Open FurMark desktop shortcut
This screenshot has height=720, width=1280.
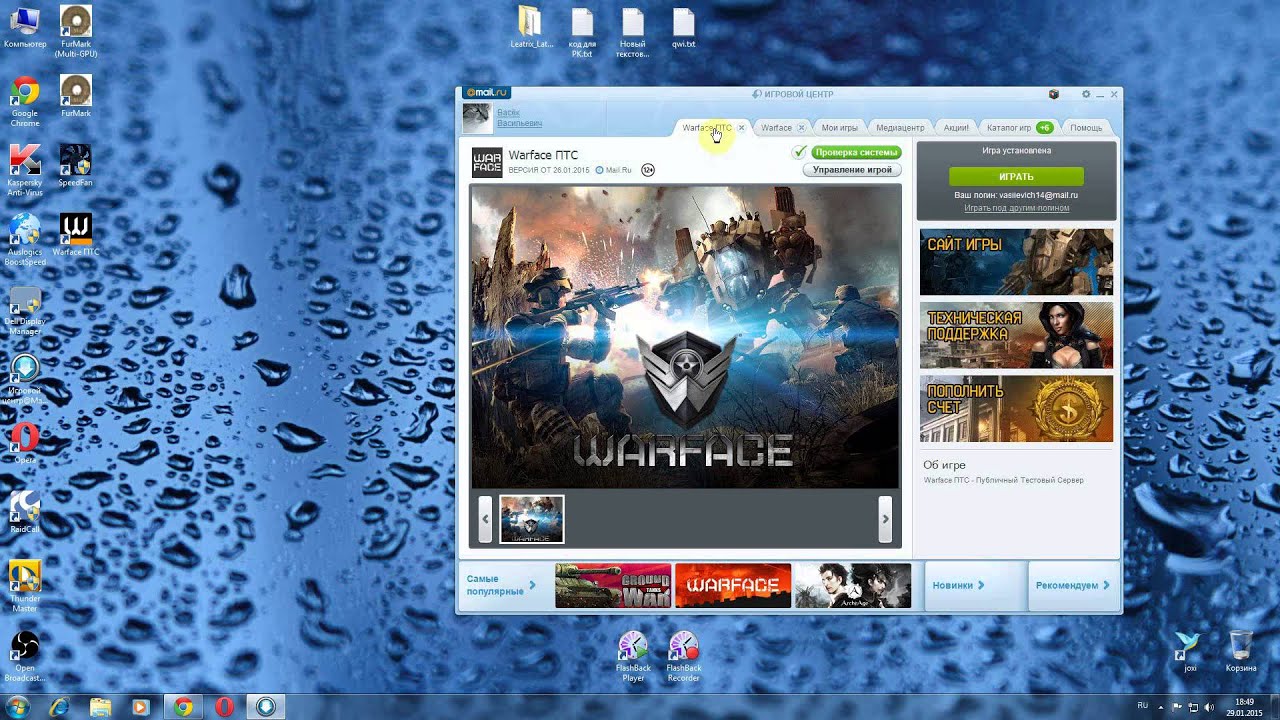pyautogui.click(x=76, y=96)
